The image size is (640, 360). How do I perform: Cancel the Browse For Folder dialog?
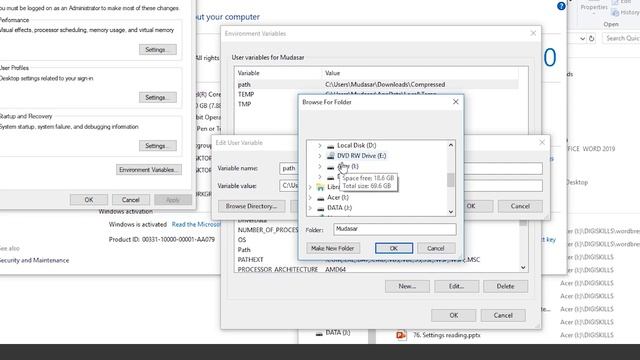point(436,248)
